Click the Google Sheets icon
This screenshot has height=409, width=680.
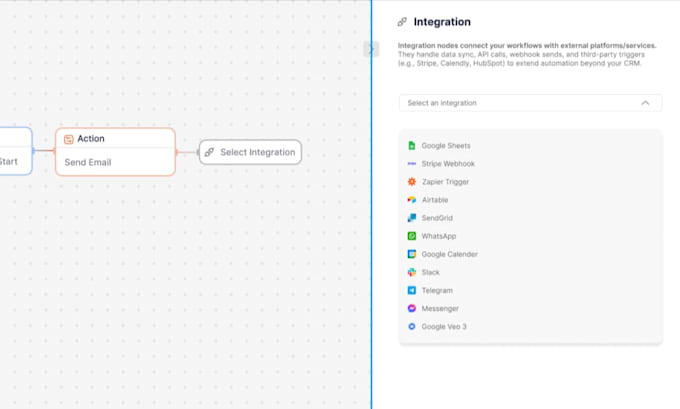411,146
